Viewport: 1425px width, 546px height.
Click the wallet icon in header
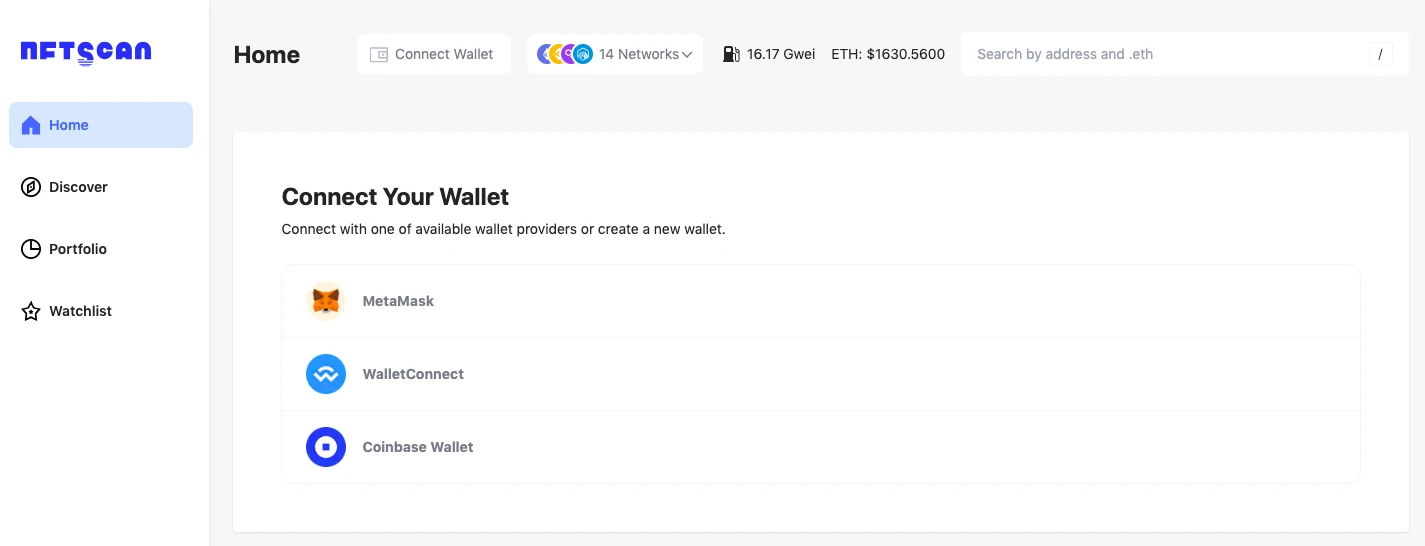[379, 55]
